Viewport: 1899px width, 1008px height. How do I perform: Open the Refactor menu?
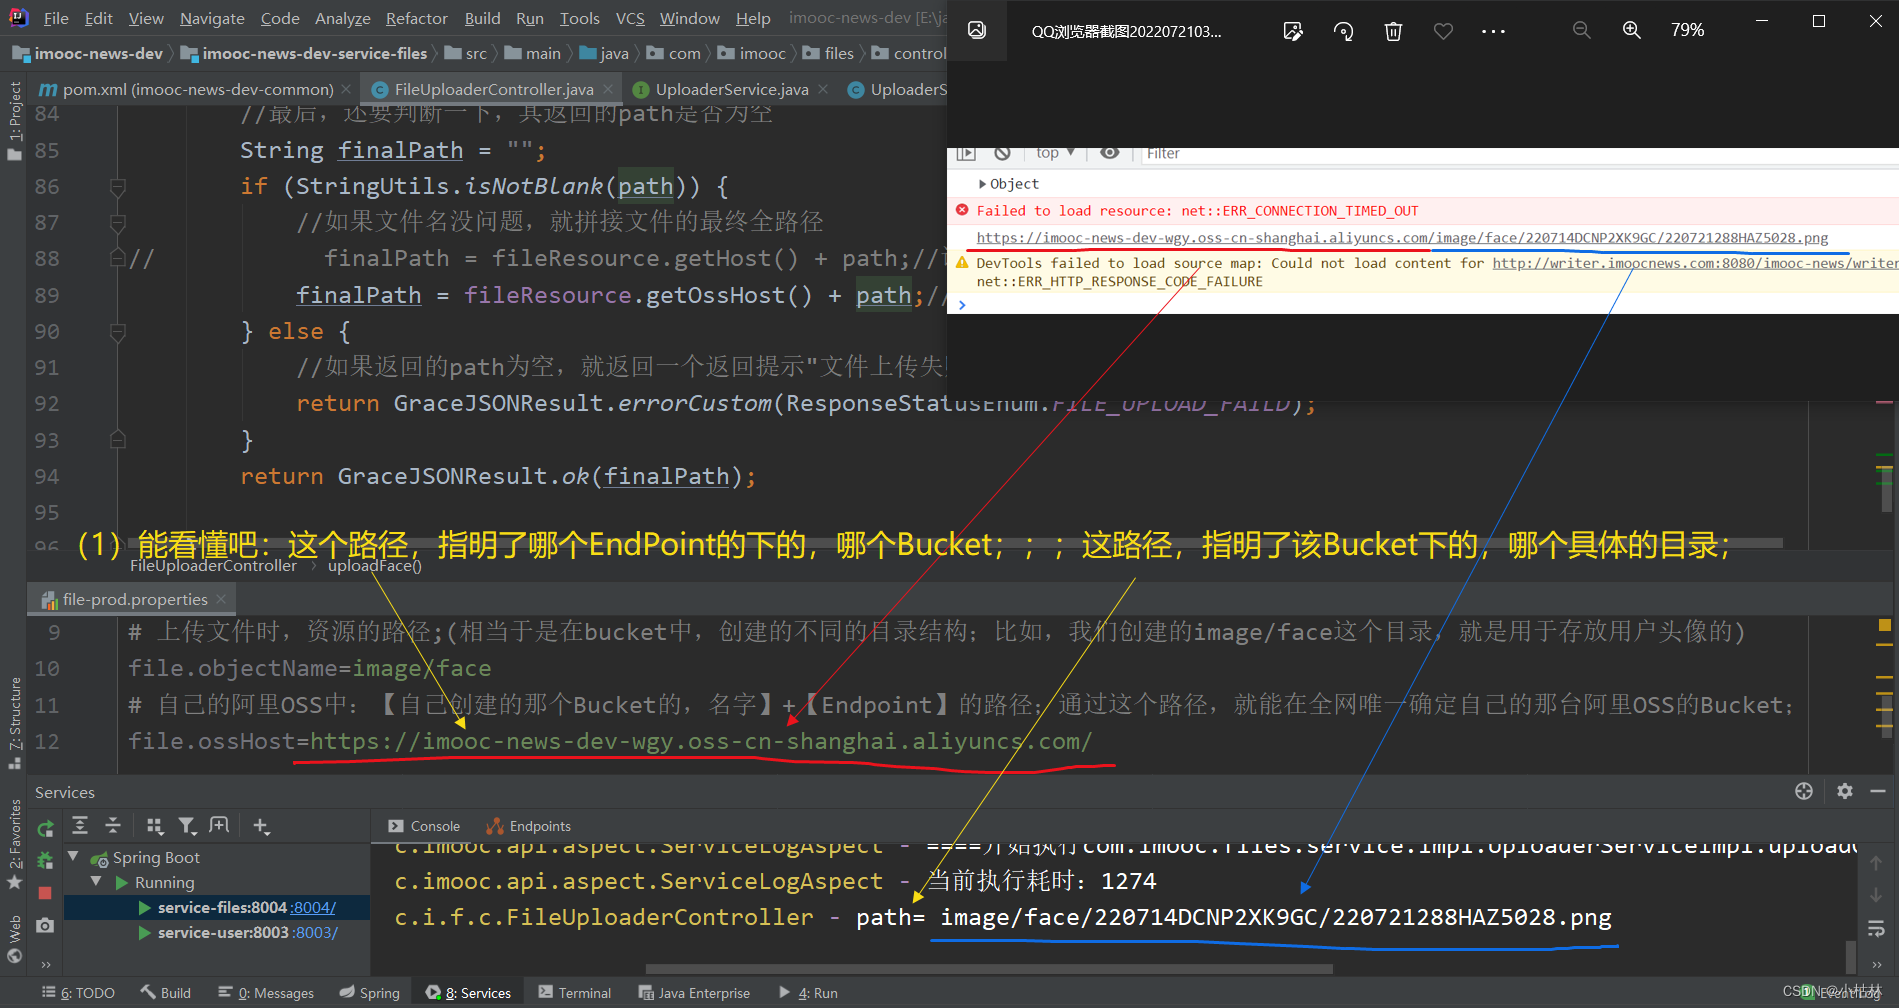coord(416,18)
